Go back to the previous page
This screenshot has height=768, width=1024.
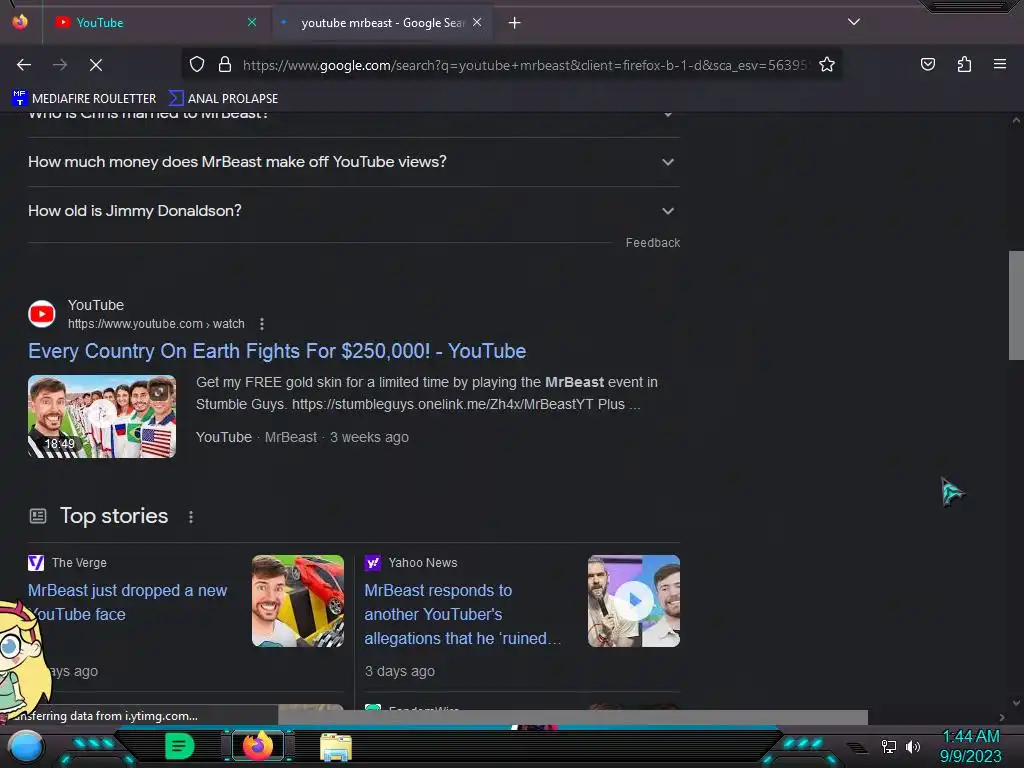point(24,65)
